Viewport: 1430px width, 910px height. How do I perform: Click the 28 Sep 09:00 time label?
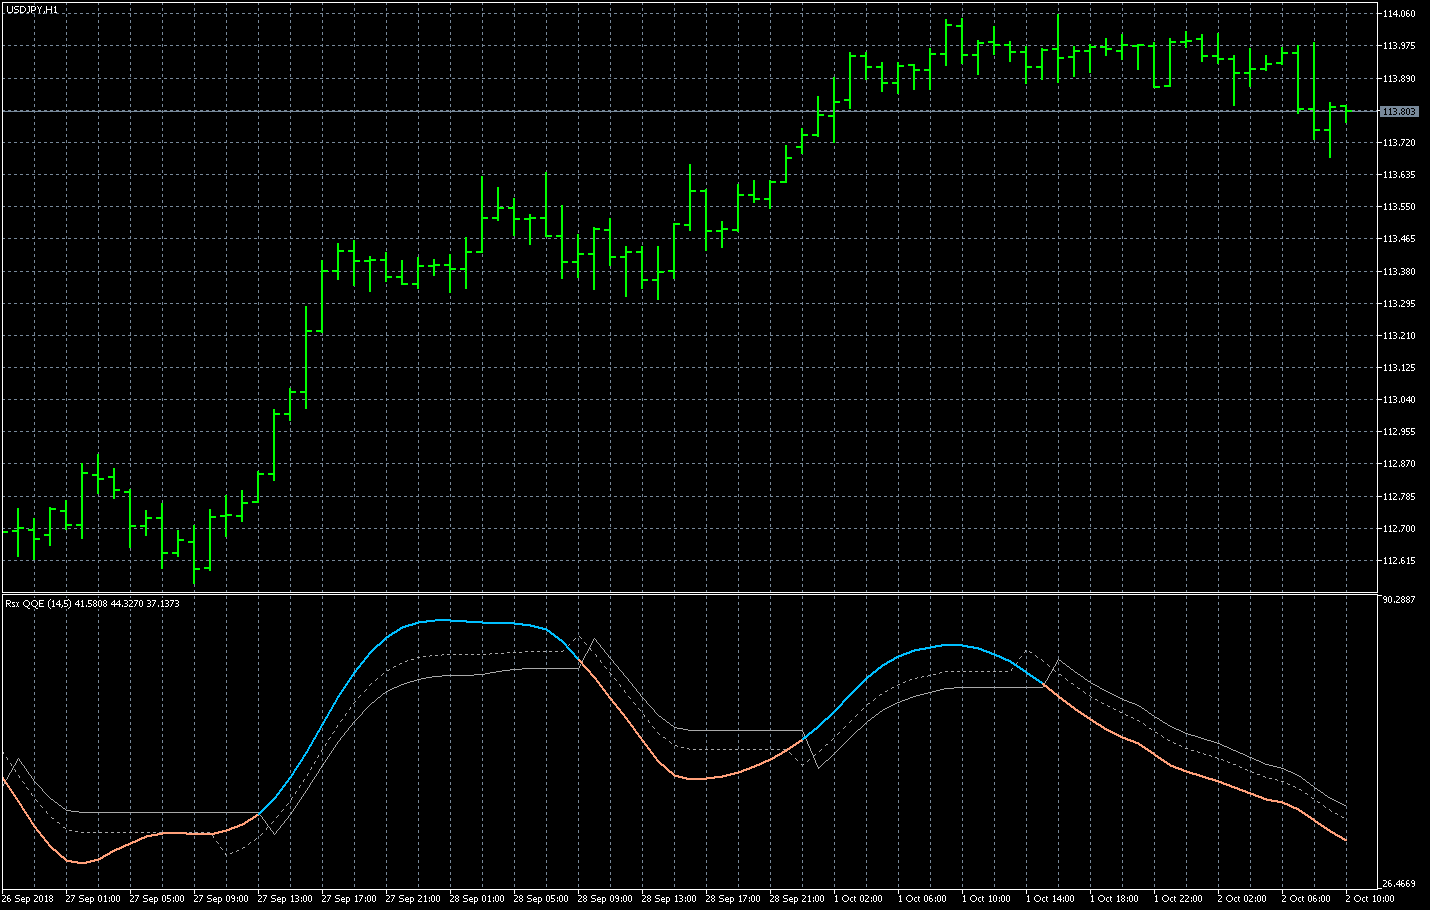[605, 899]
